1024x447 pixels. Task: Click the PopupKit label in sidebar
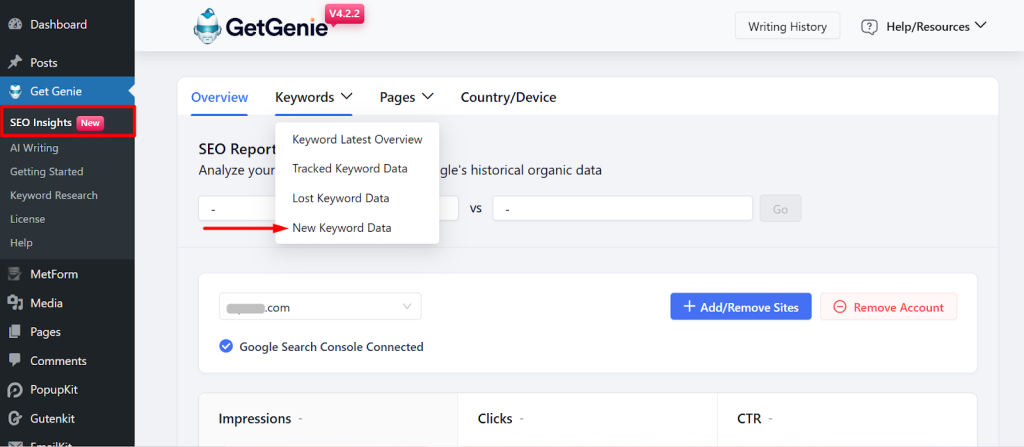point(54,389)
